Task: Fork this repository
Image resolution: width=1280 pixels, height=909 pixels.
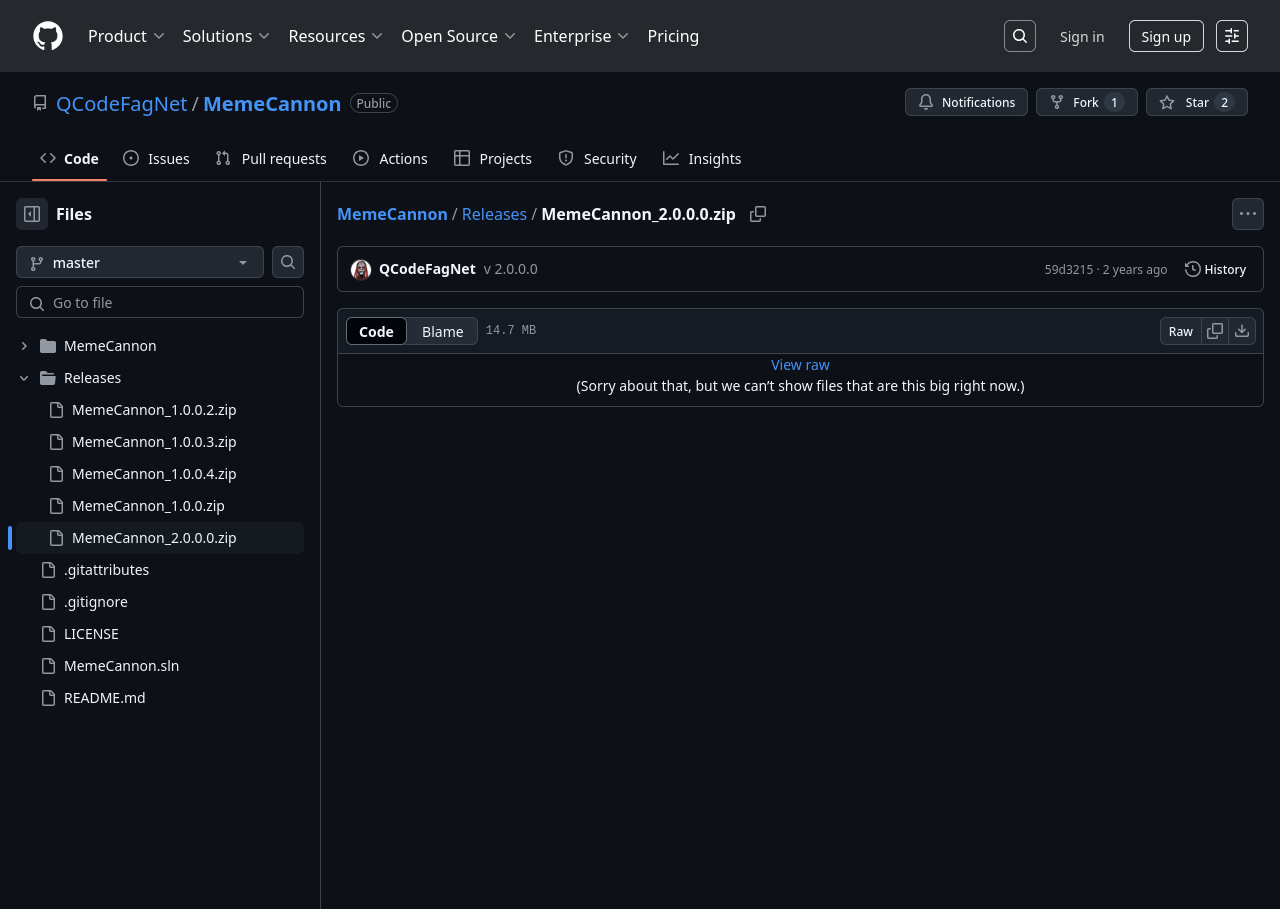Action: pyautogui.click(x=1087, y=102)
